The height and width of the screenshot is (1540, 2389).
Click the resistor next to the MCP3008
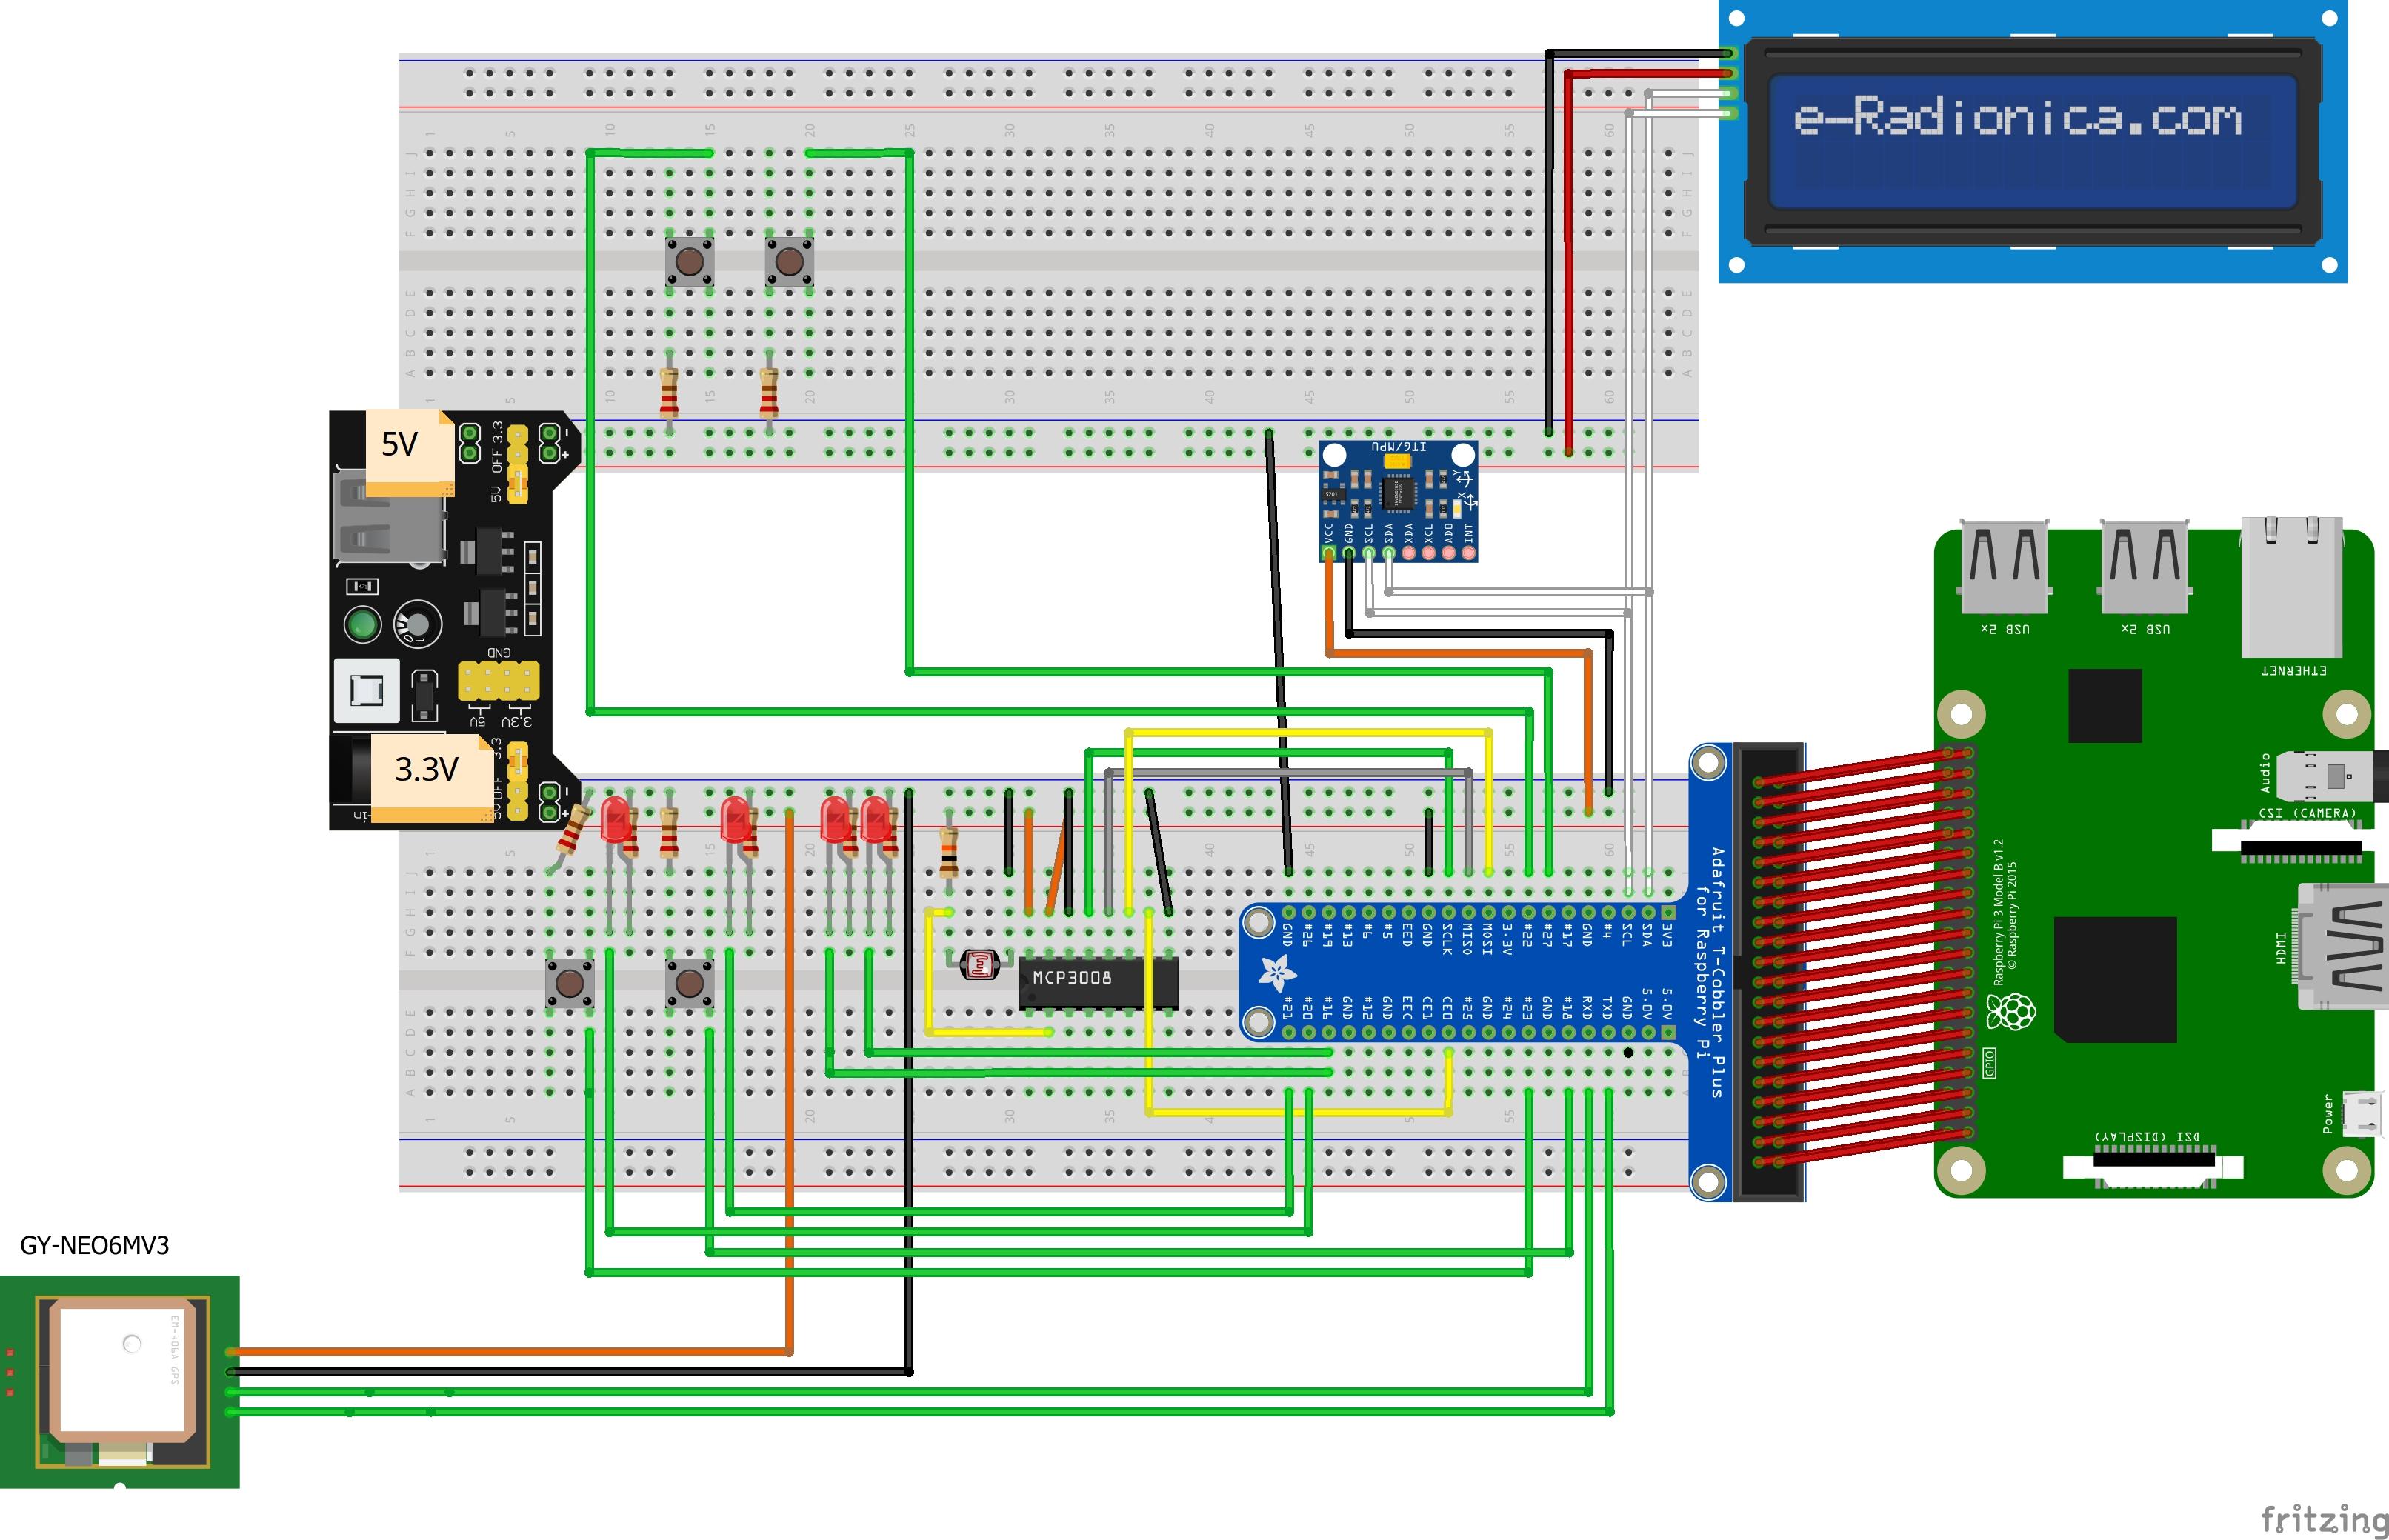(949, 852)
